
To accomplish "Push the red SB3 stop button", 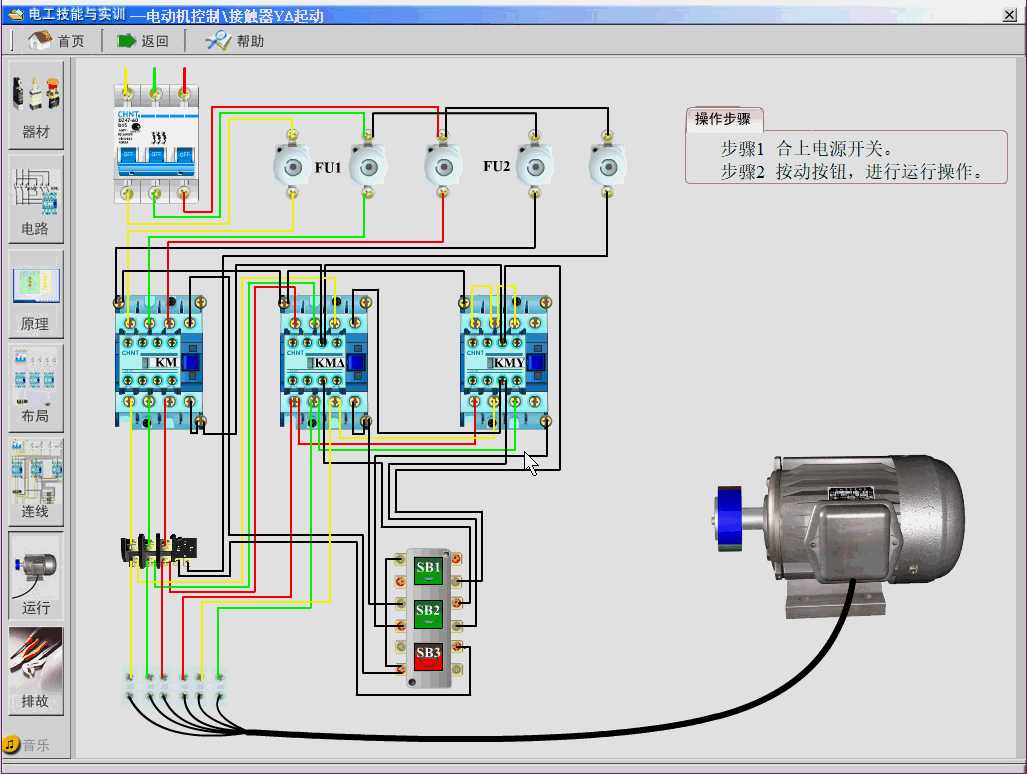I will [x=428, y=657].
